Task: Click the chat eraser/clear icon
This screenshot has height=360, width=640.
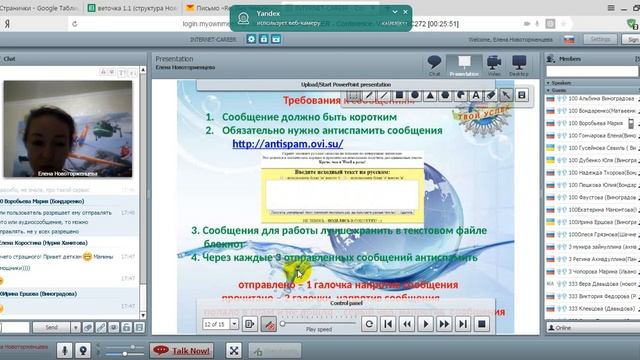Action: [88, 327]
